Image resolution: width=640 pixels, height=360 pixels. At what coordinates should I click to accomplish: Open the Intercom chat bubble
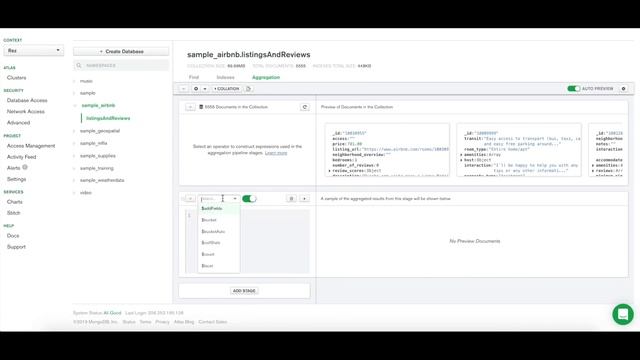click(x=622, y=314)
